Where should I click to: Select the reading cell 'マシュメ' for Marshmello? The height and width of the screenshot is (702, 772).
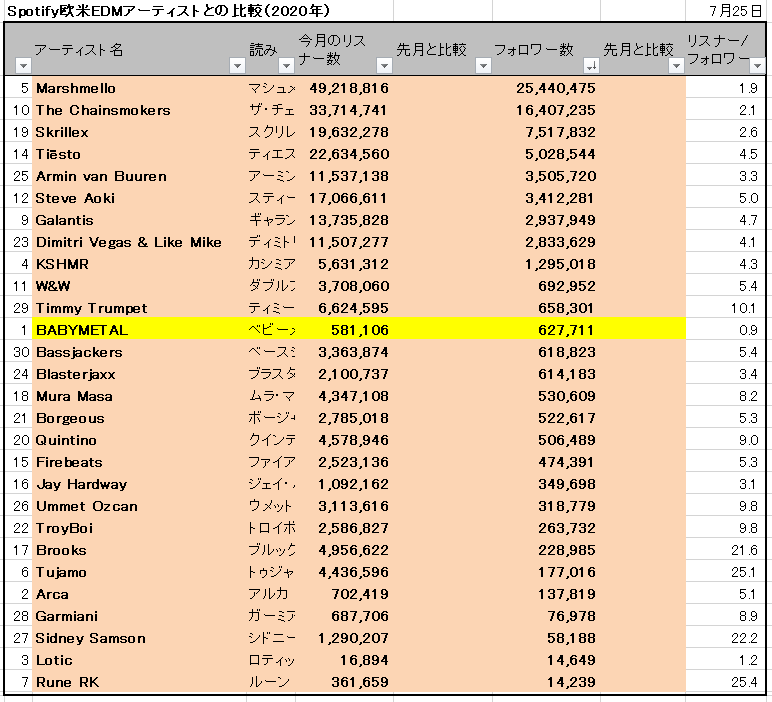[271, 88]
